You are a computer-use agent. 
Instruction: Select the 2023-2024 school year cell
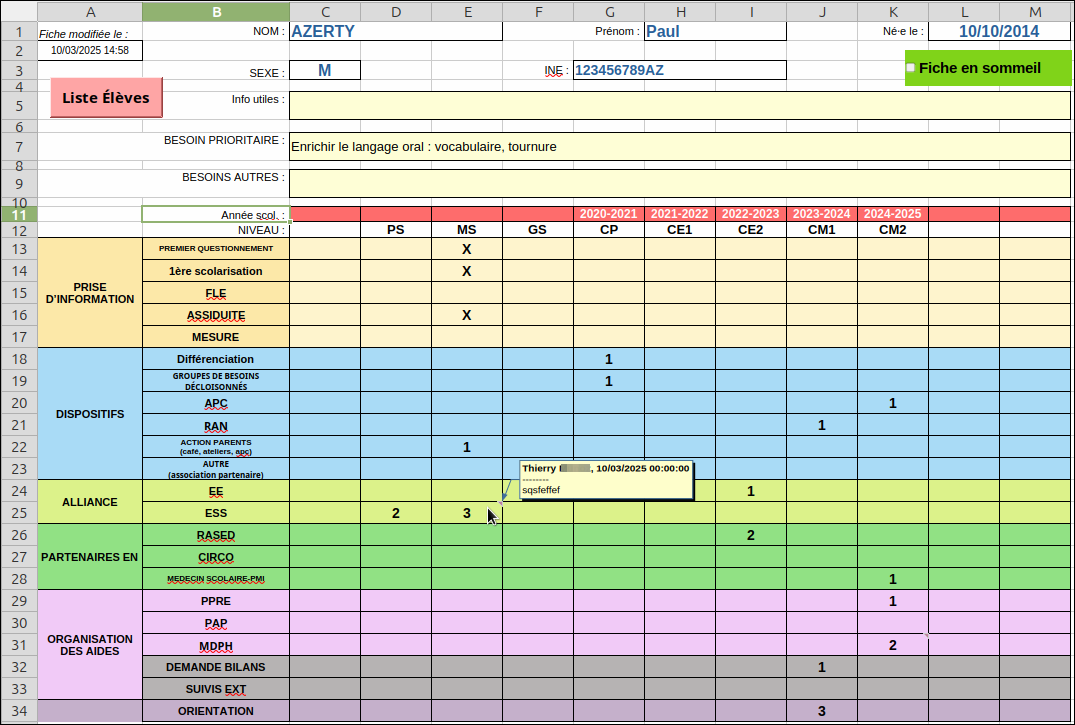click(821, 214)
